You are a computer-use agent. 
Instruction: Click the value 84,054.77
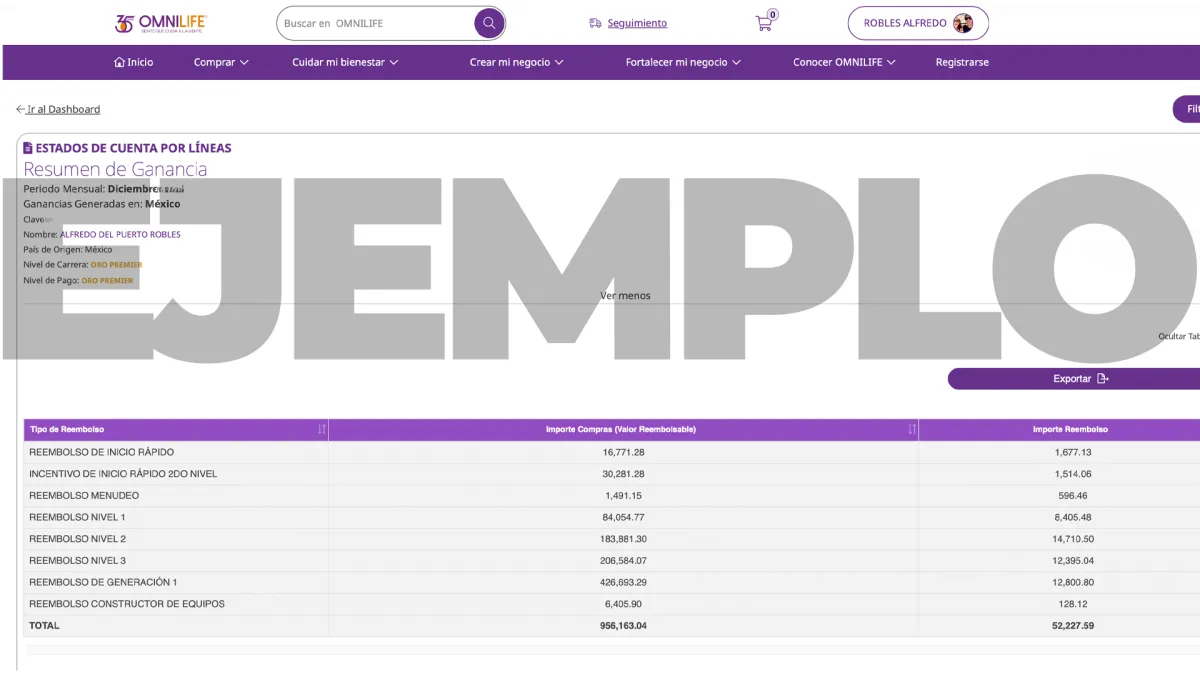point(624,517)
